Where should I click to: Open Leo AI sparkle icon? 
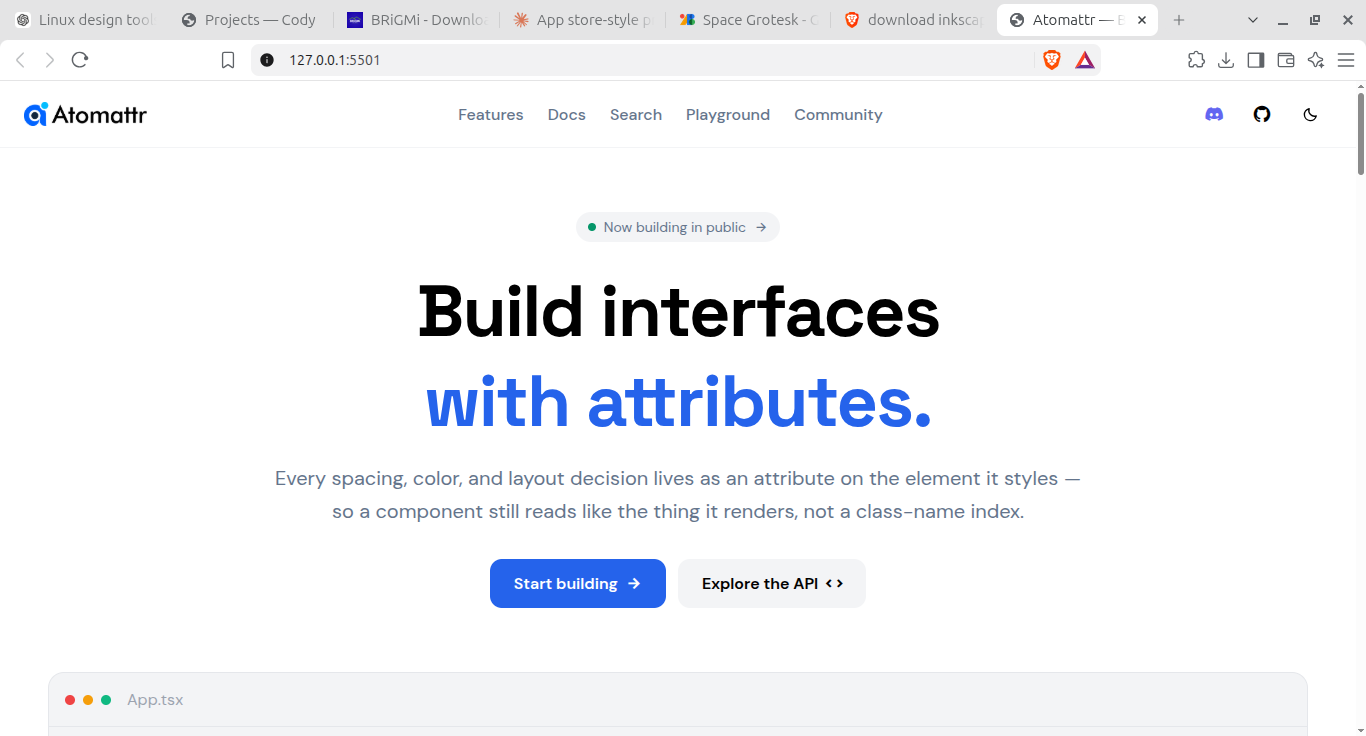(1316, 60)
